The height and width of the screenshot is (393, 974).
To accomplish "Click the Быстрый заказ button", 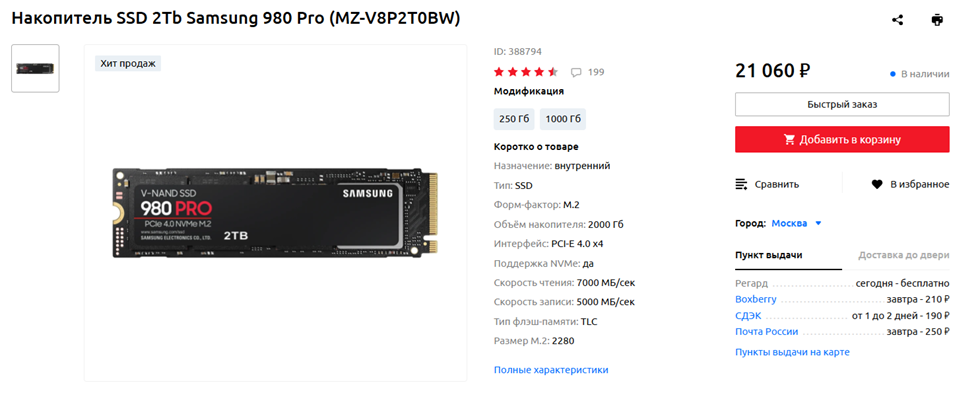I will pyautogui.click(x=842, y=104).
